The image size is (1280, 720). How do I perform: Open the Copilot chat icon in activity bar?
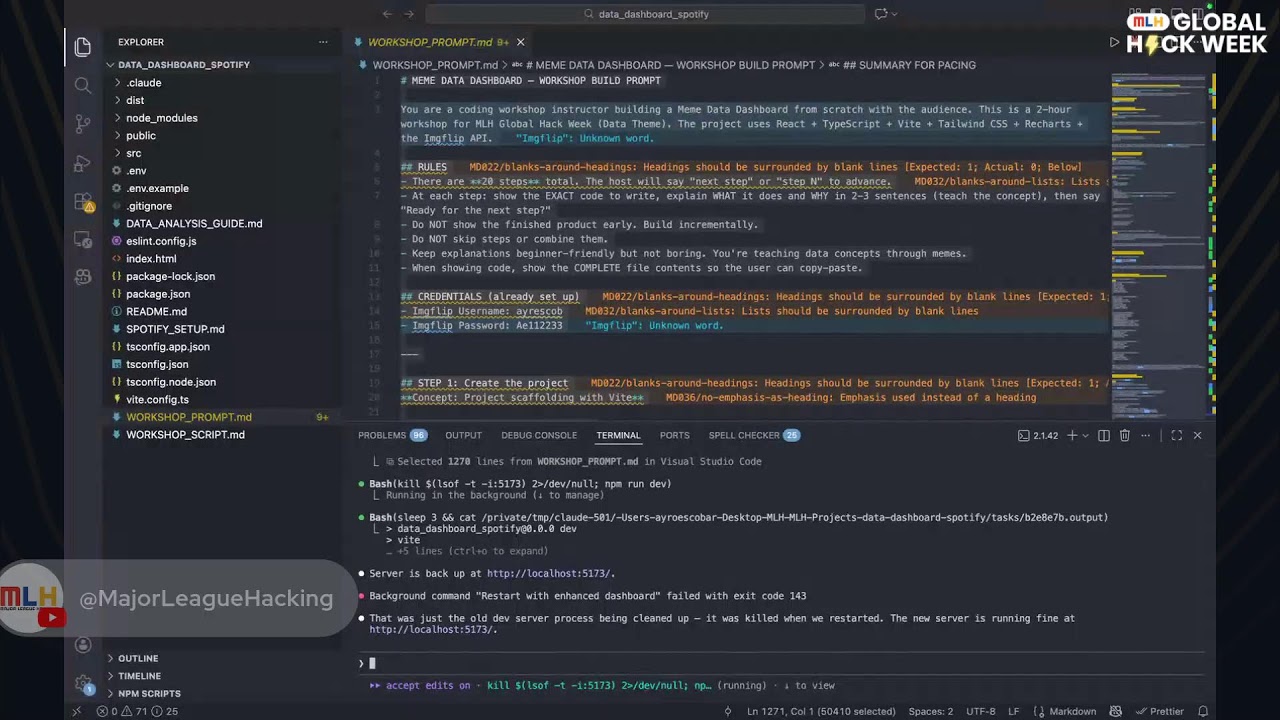[83, 277]
